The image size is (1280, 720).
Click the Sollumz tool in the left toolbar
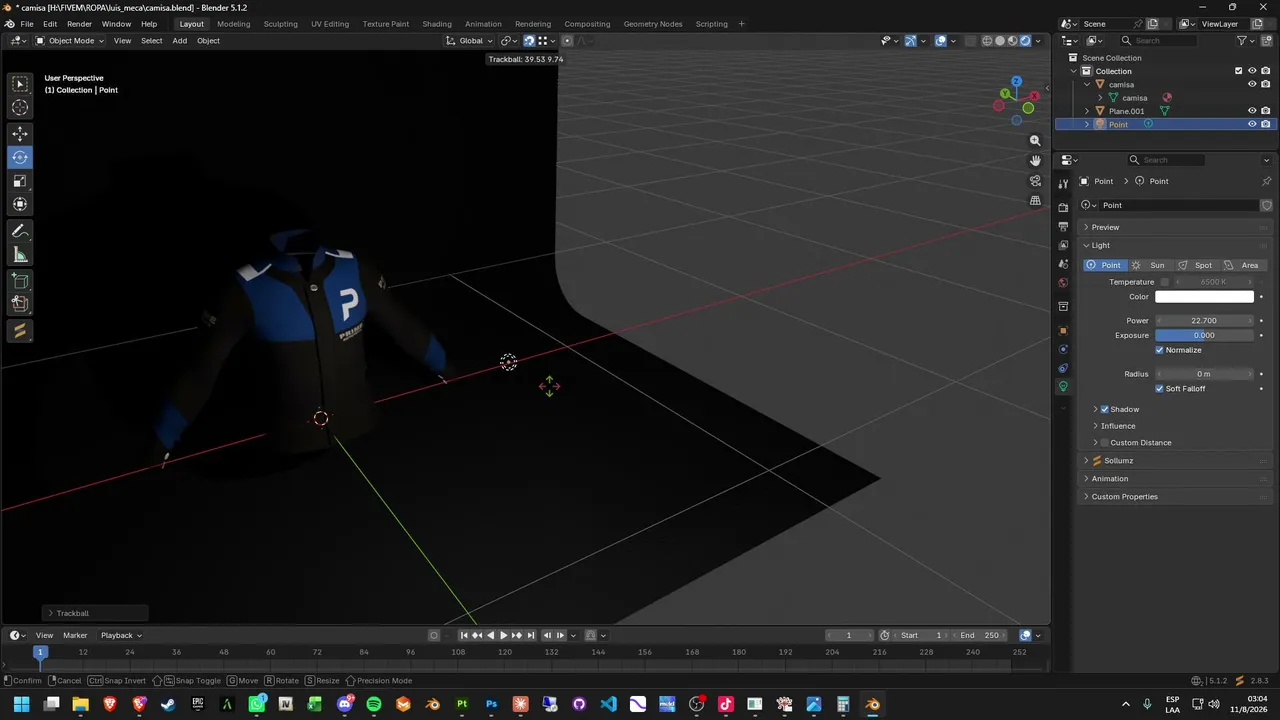pos(20,331)
